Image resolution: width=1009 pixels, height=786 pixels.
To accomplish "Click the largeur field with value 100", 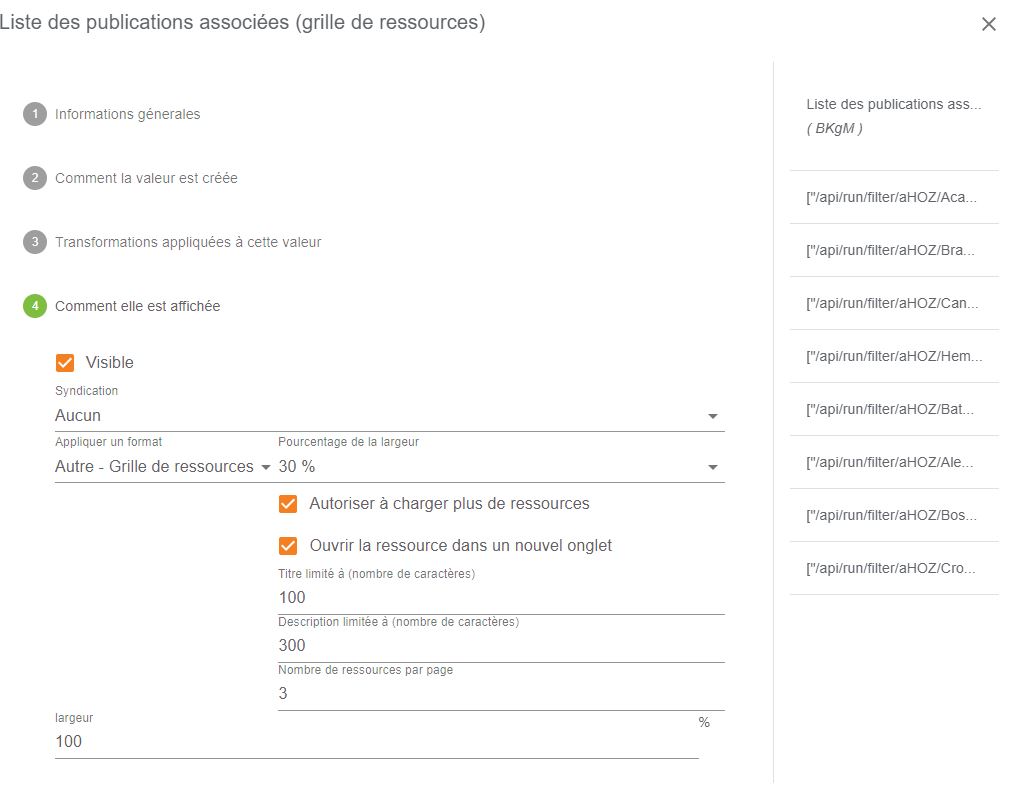I will coord(376,742).
